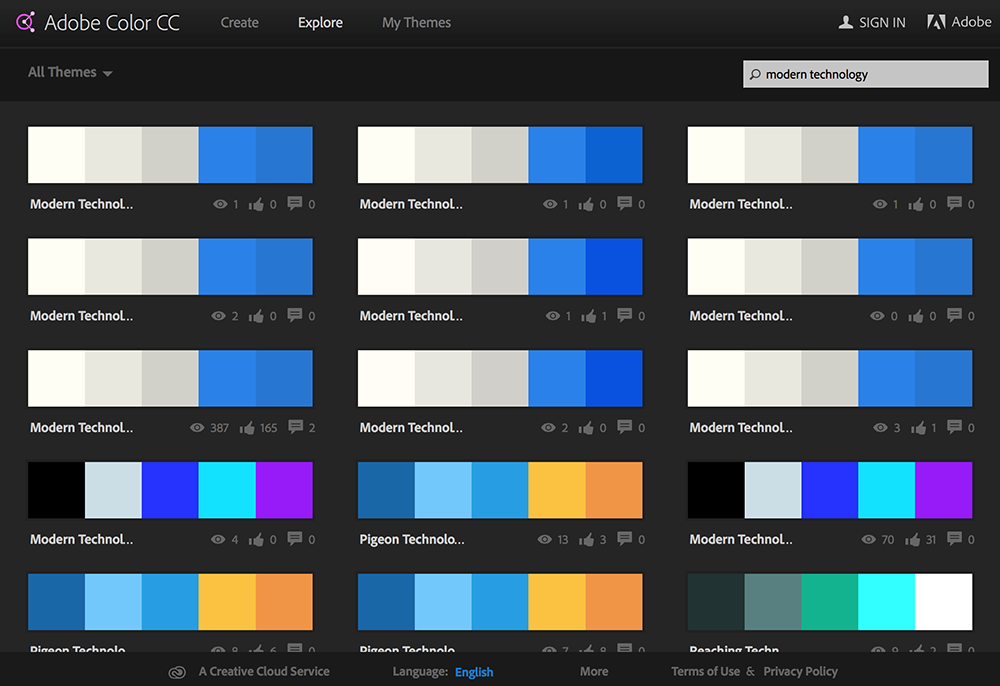Open the Language selector set to English

pyautogui.click(x=474, y=671)
